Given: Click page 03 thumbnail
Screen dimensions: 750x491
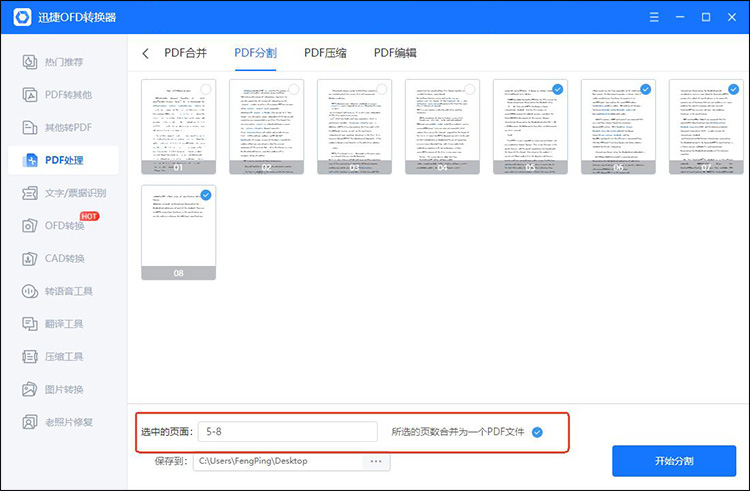Looking at the screenshot, I should (354, 127).
